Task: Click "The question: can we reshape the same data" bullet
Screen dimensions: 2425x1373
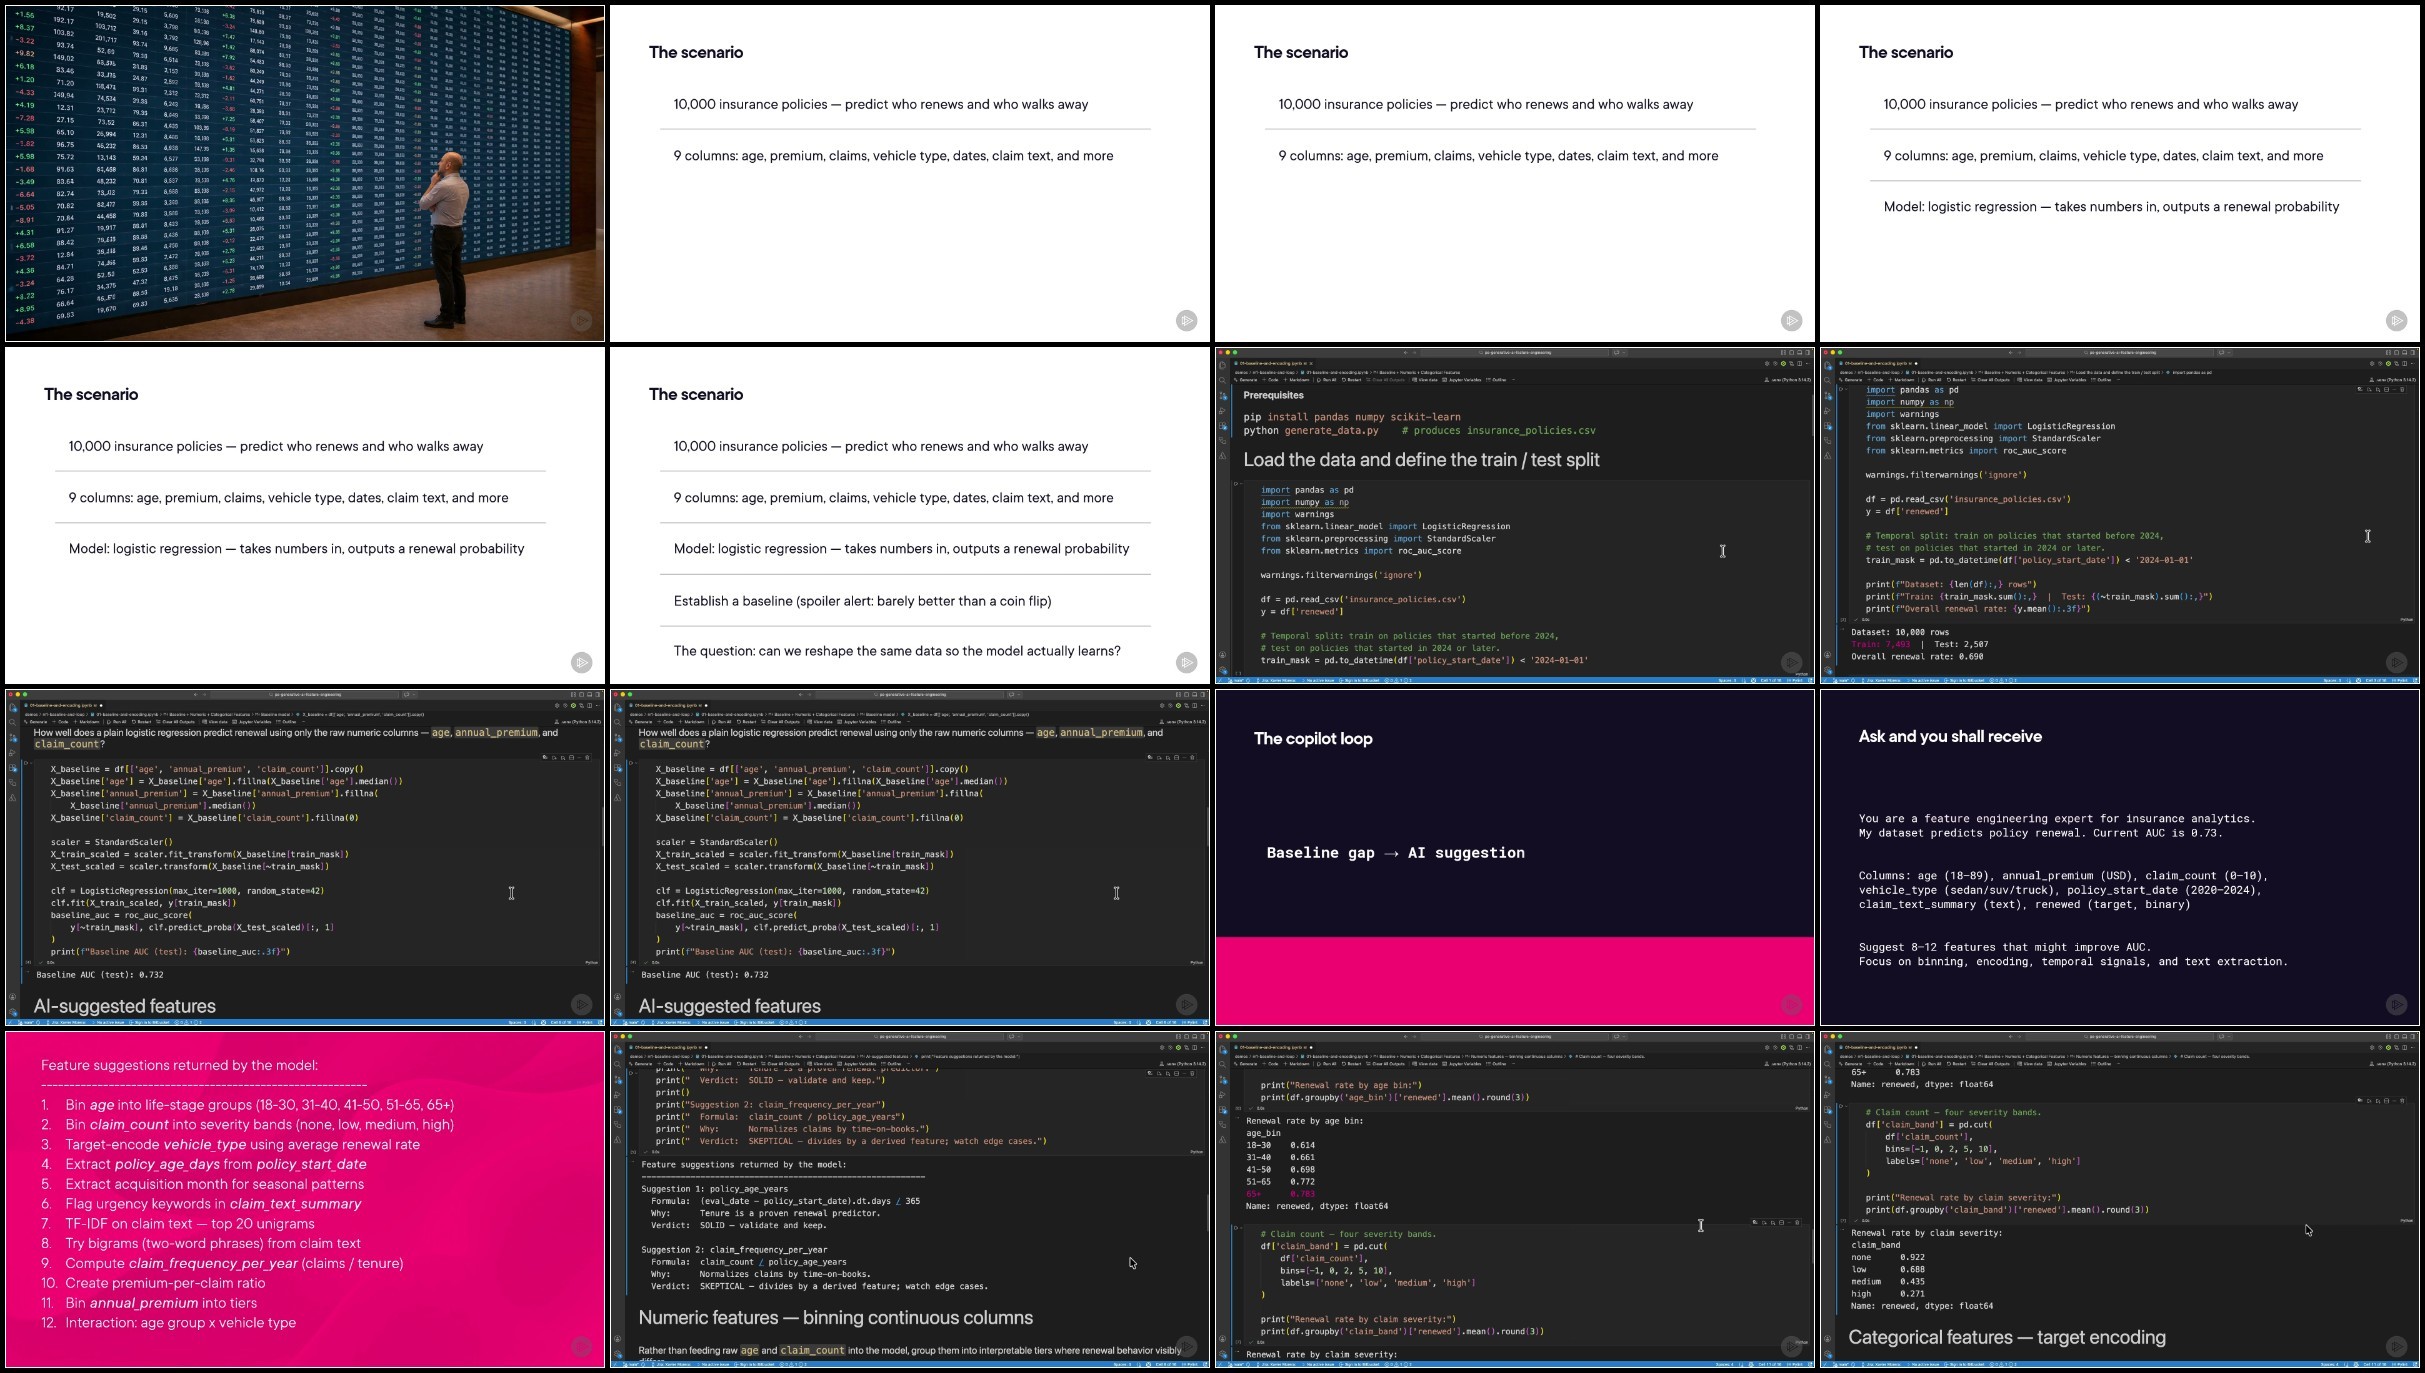Action: click(897, 651)
